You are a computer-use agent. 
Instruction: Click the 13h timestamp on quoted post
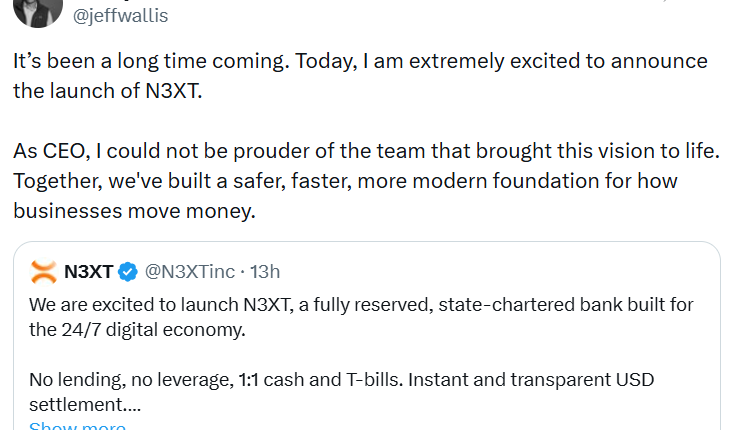(x=264, y=271)
